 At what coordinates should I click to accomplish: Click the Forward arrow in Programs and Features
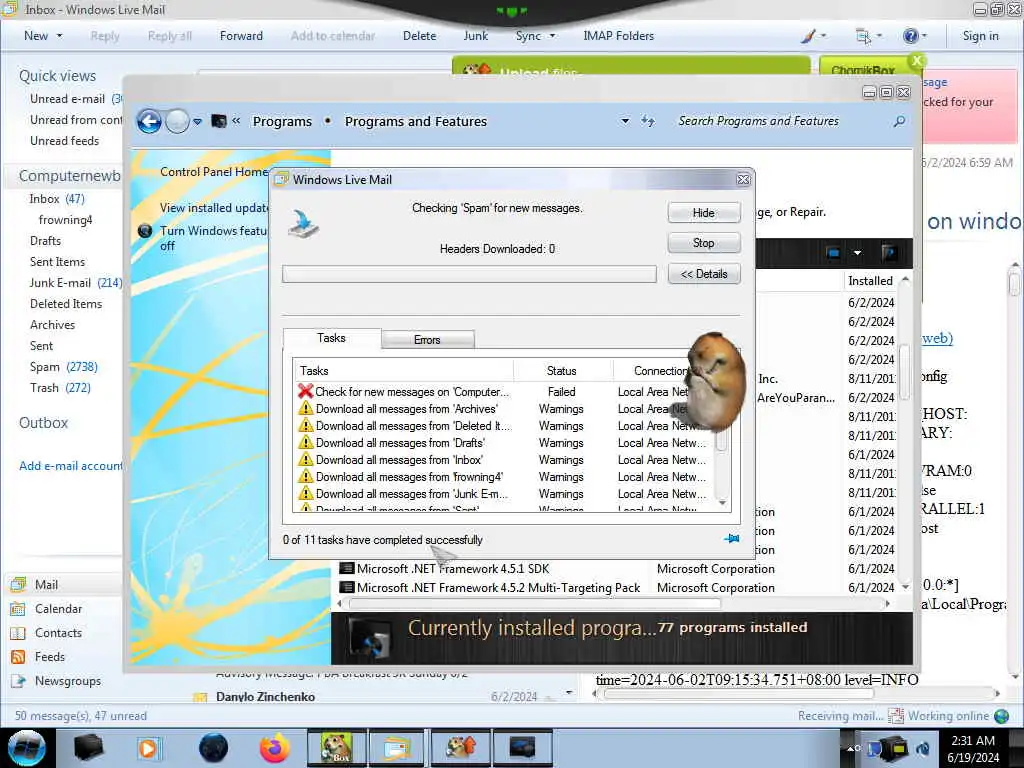177,121
